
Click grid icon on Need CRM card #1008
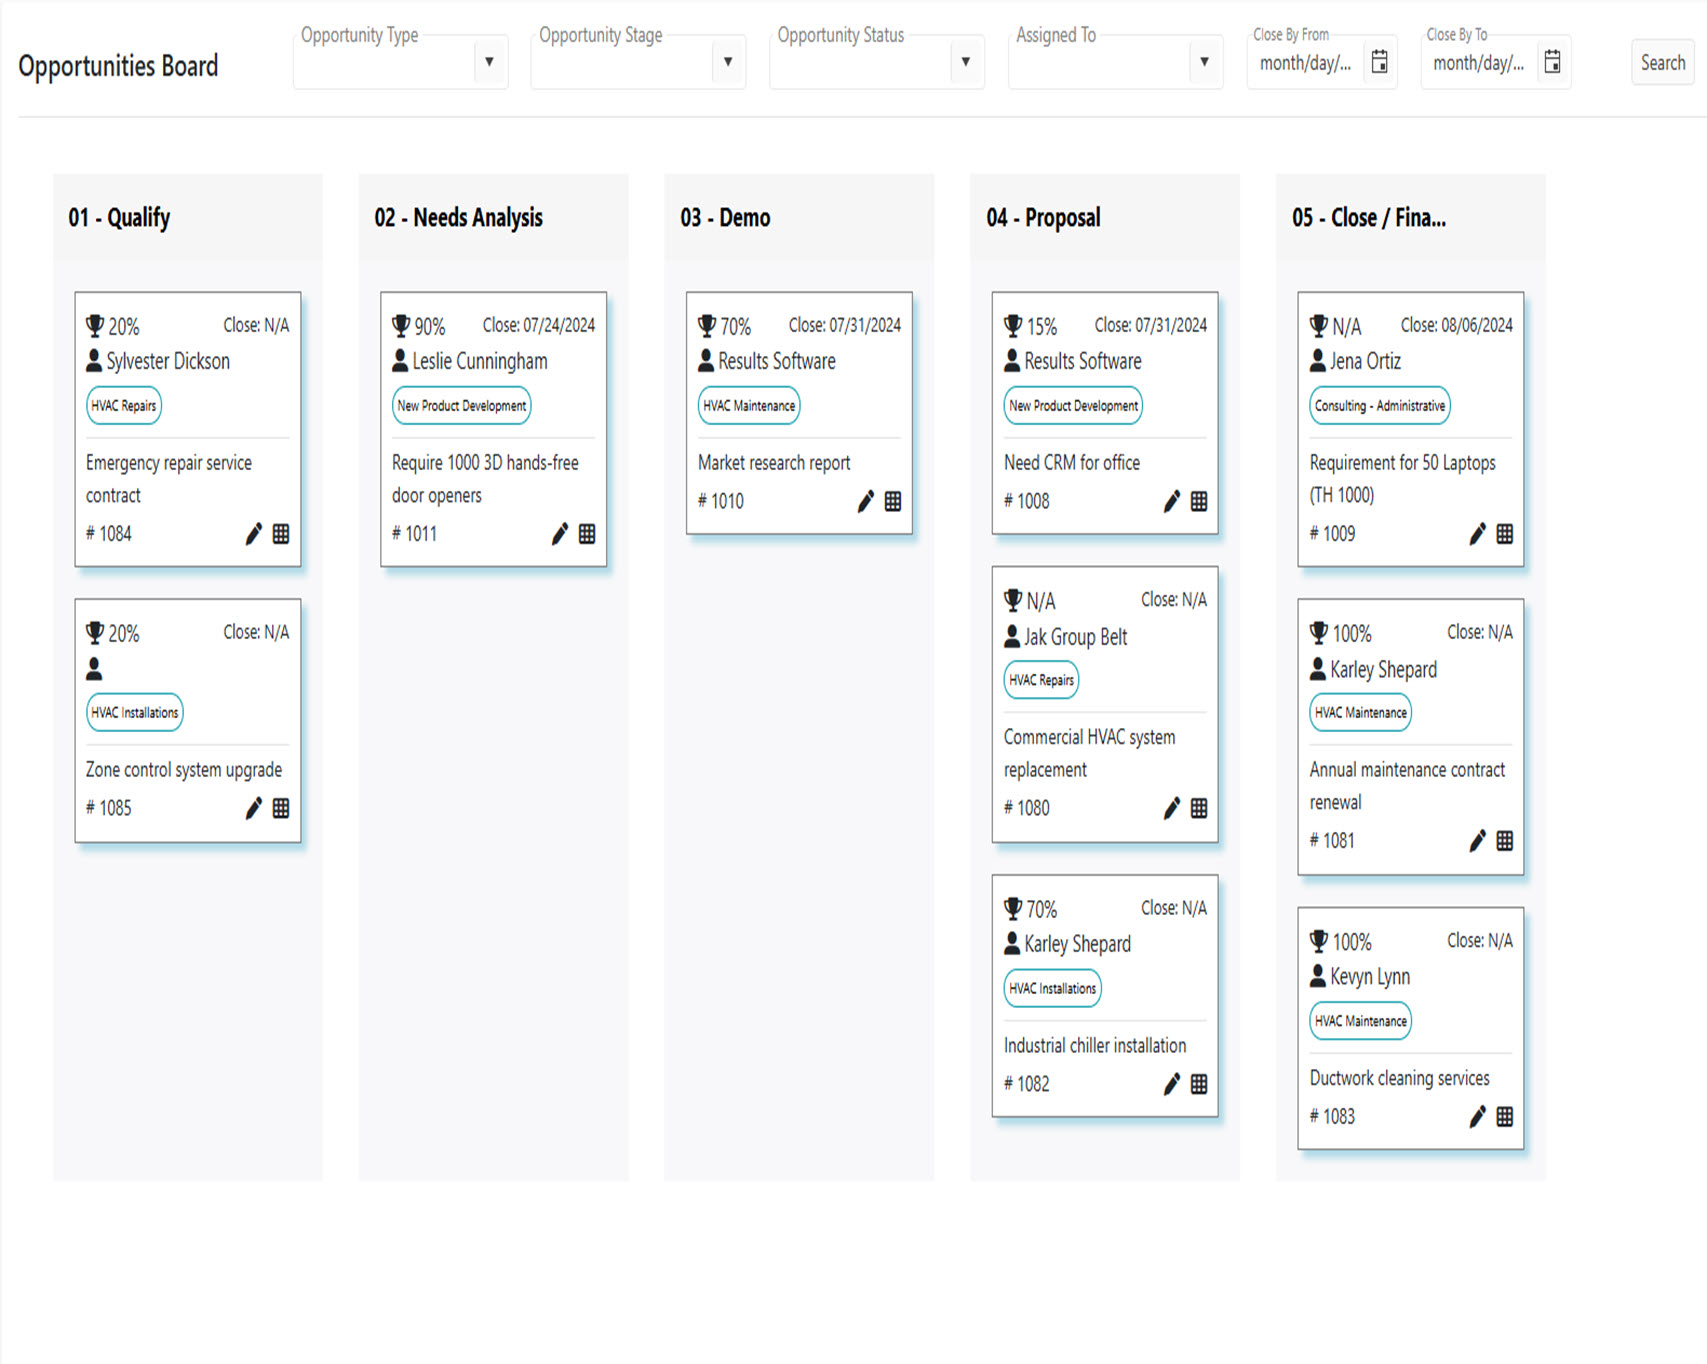pos(1199,501)
